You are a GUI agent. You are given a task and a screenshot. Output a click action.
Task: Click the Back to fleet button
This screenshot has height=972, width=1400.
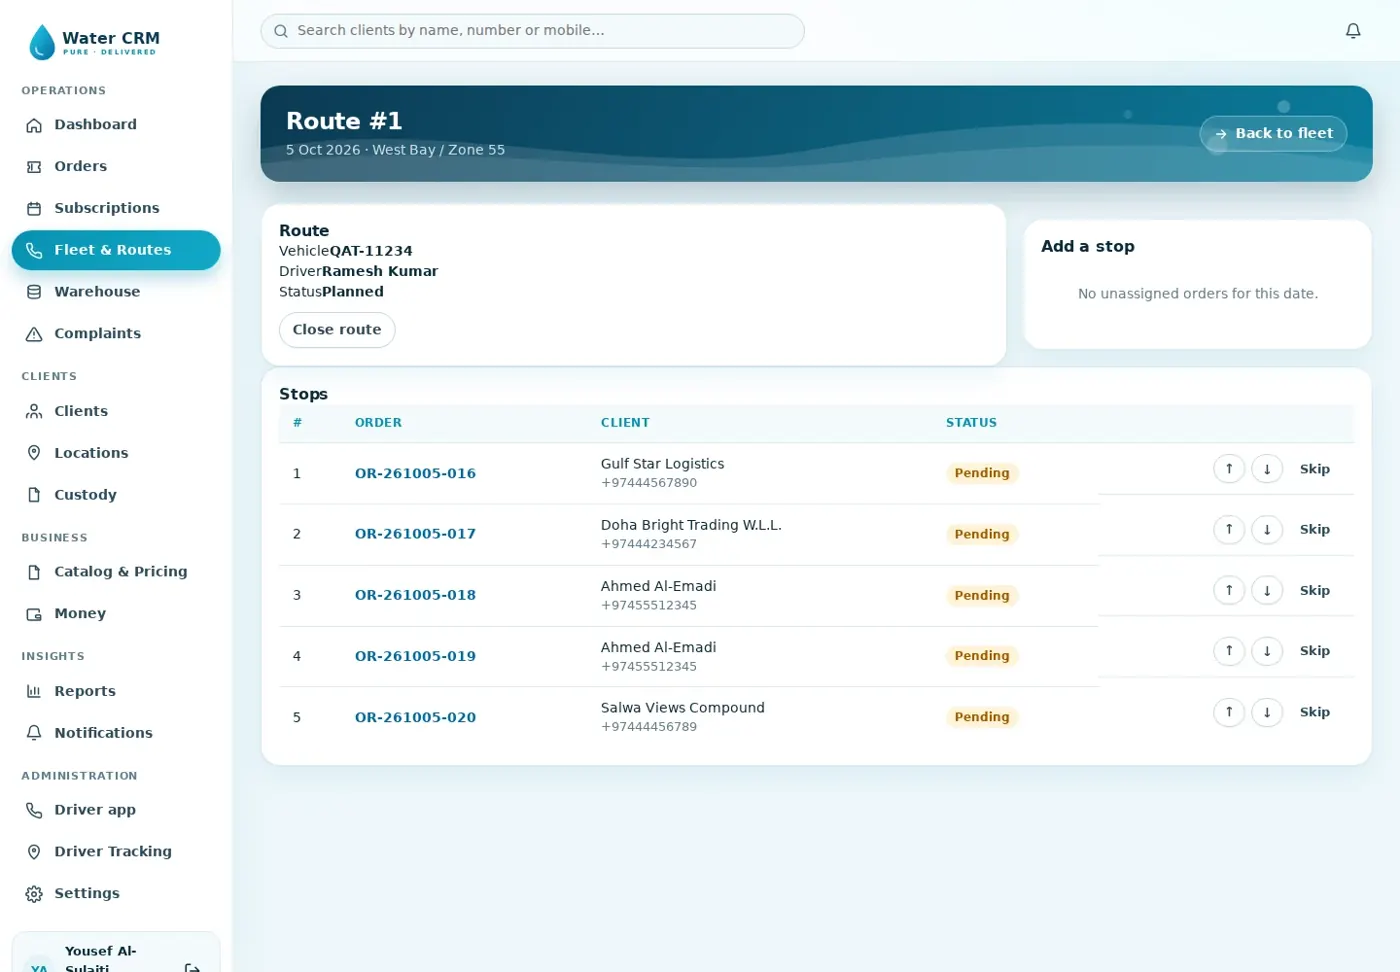pyautogui.click(x=1273, y=133)
